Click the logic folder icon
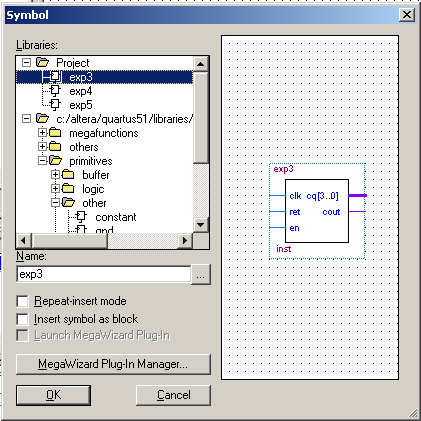This screenshot has width=421, height=421. pos(68,189)
